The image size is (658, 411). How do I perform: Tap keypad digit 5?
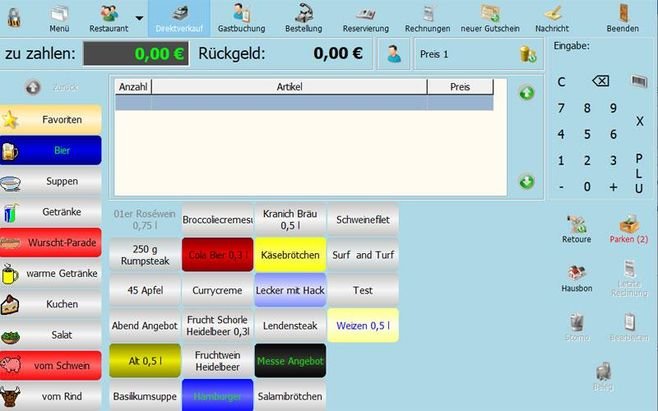click(x=587, y=134)
